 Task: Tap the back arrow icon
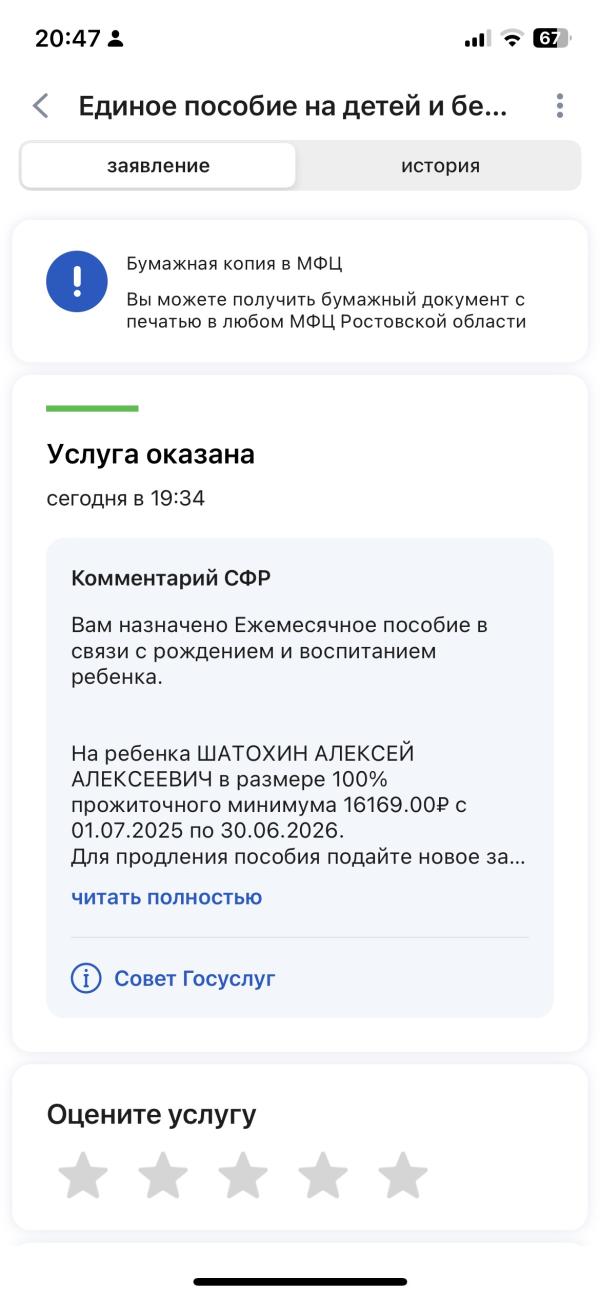40,106
